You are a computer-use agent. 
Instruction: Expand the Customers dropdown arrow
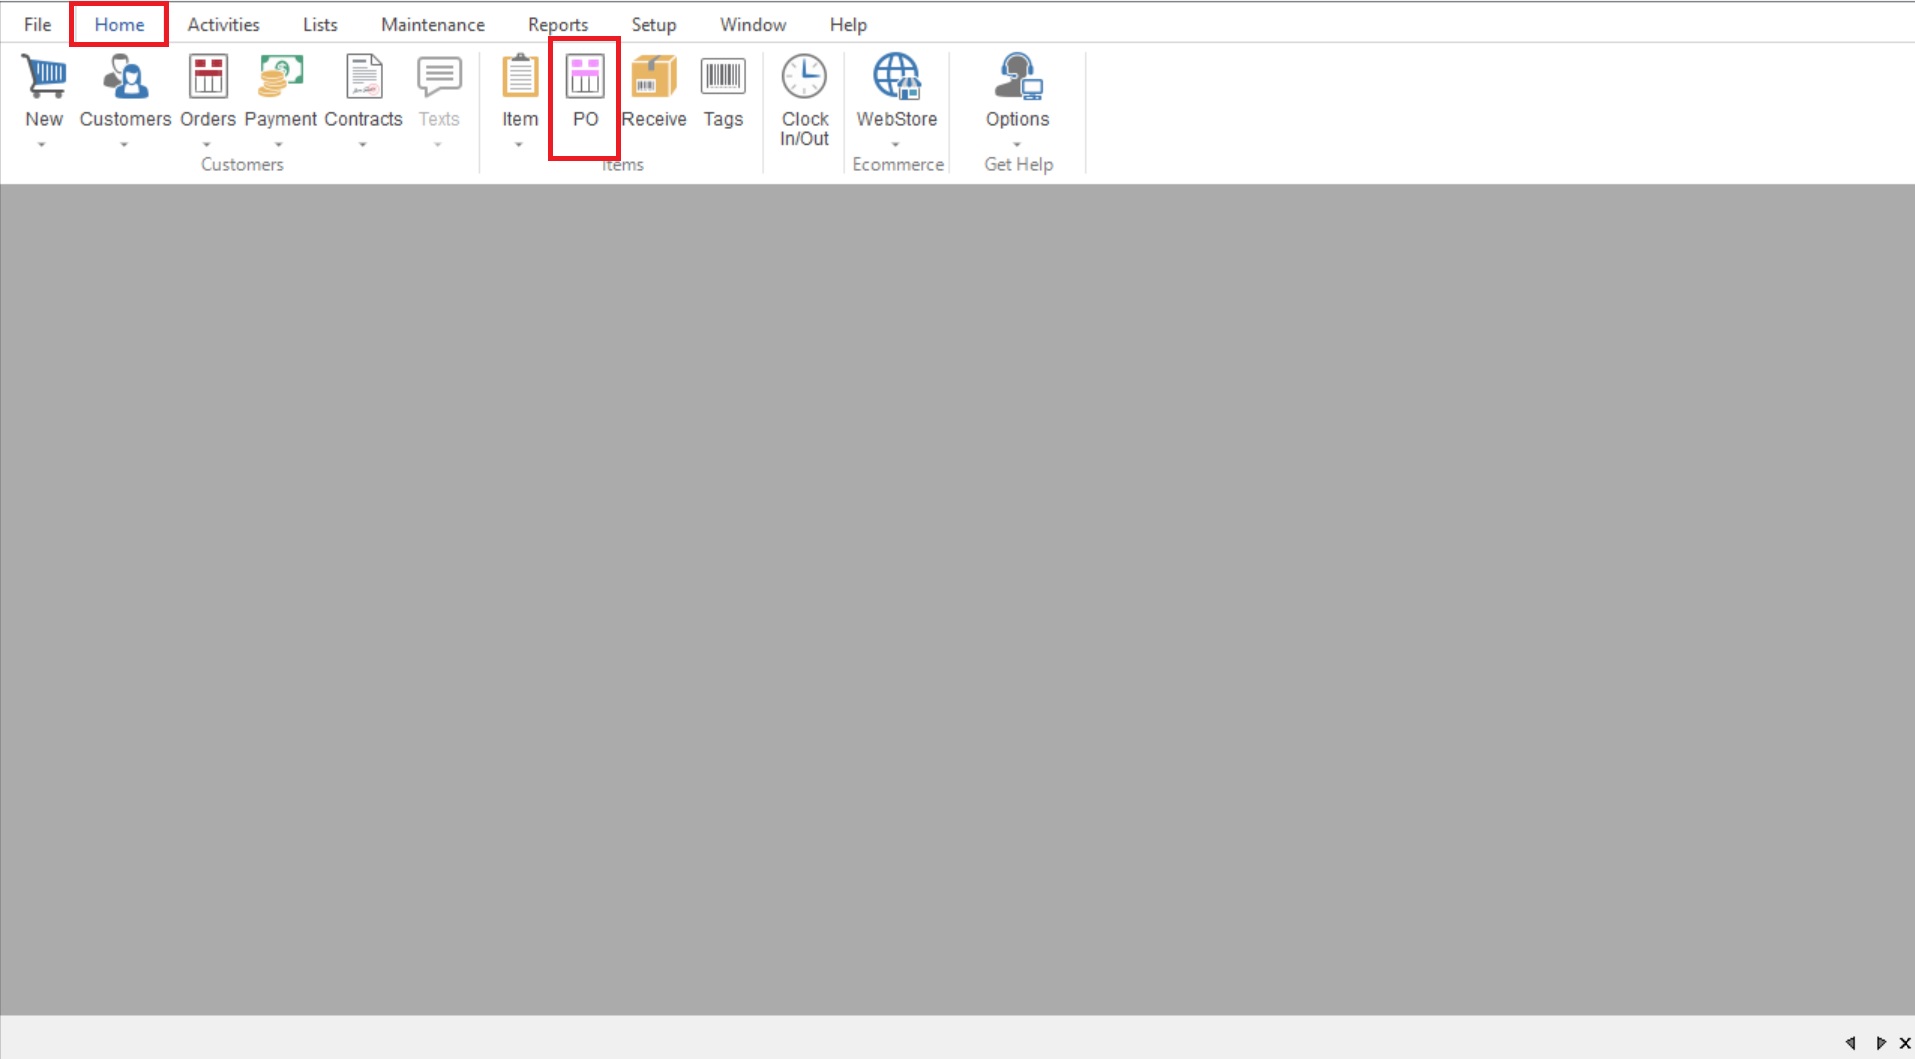(124, 145)
